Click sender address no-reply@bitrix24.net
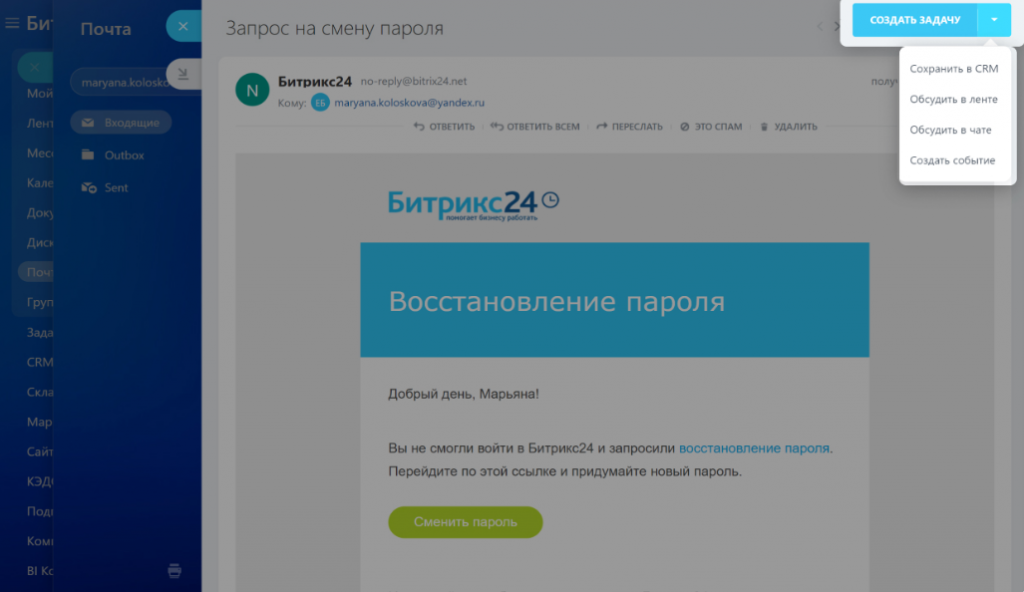The height and width of the screenshot is (592, 1024). coord(413,81)
